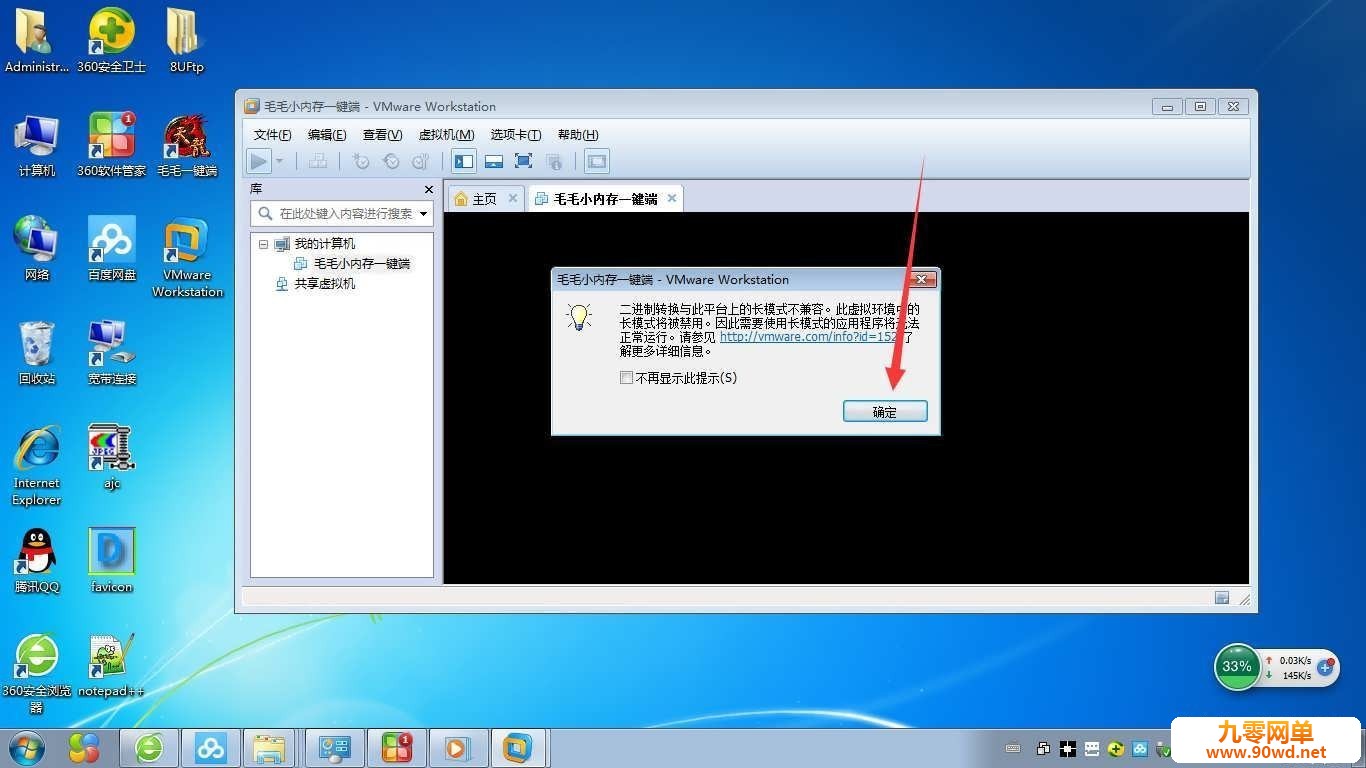Toggle the library sidebar view icon
Image resolution: width=1366 pixels, height=768 pixels.
point(464,161)
